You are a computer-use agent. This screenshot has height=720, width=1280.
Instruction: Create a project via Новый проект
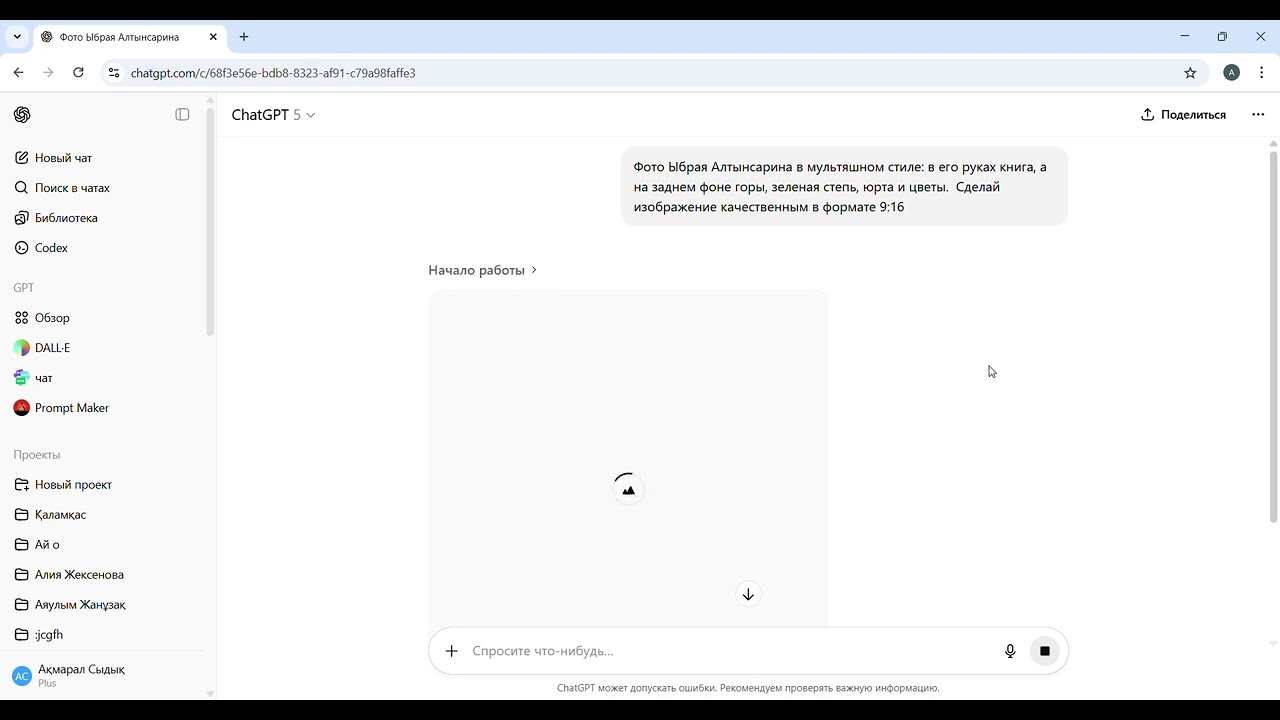point(105,485)
